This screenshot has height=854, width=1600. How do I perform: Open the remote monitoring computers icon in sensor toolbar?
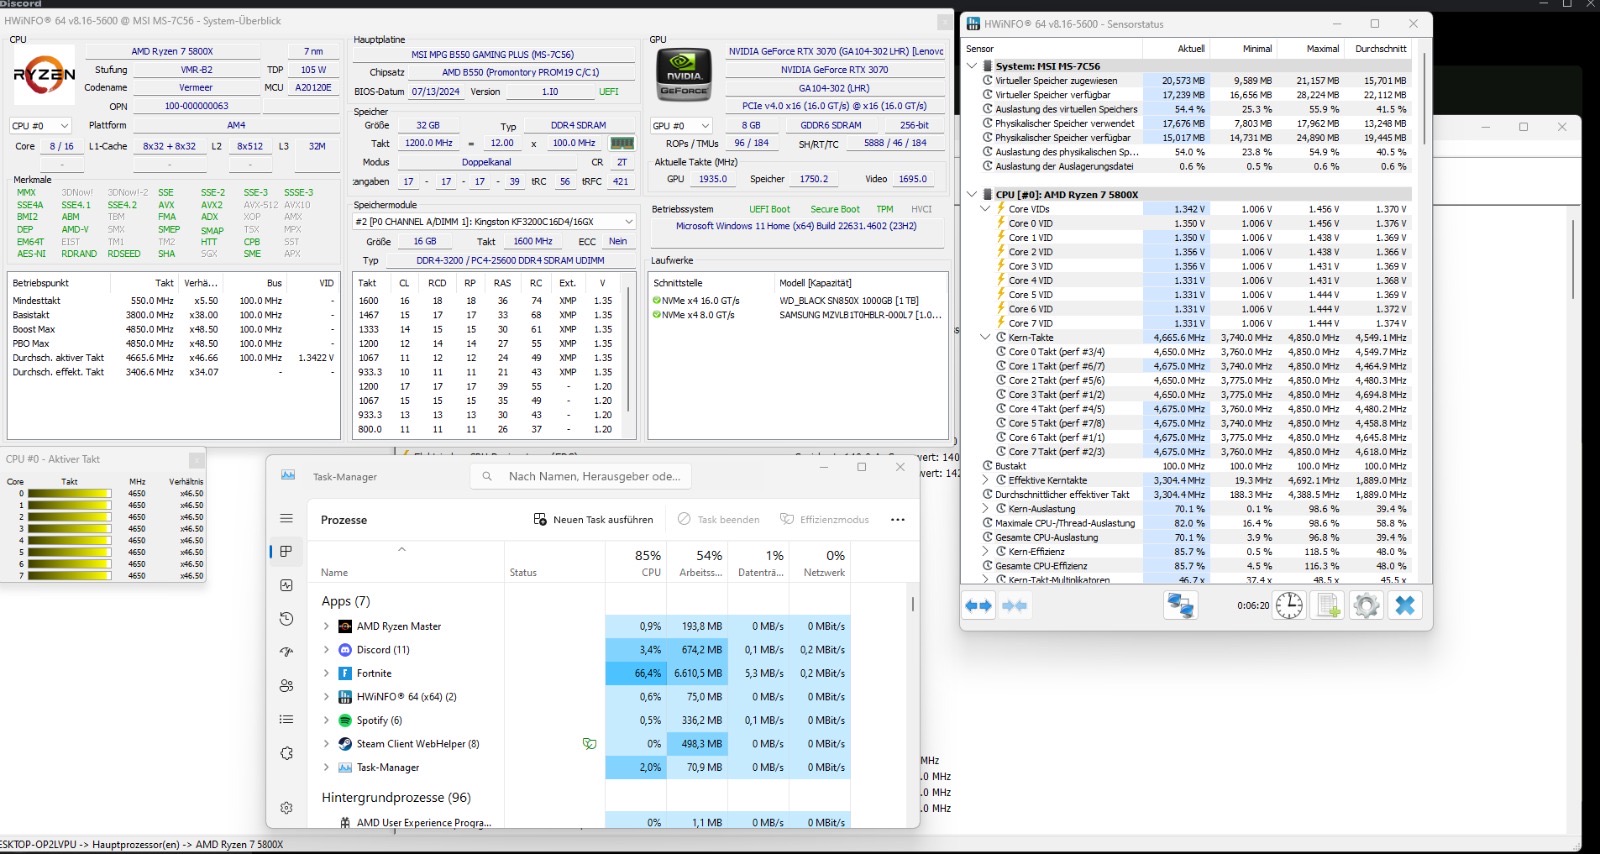[x=1181, y=605]
